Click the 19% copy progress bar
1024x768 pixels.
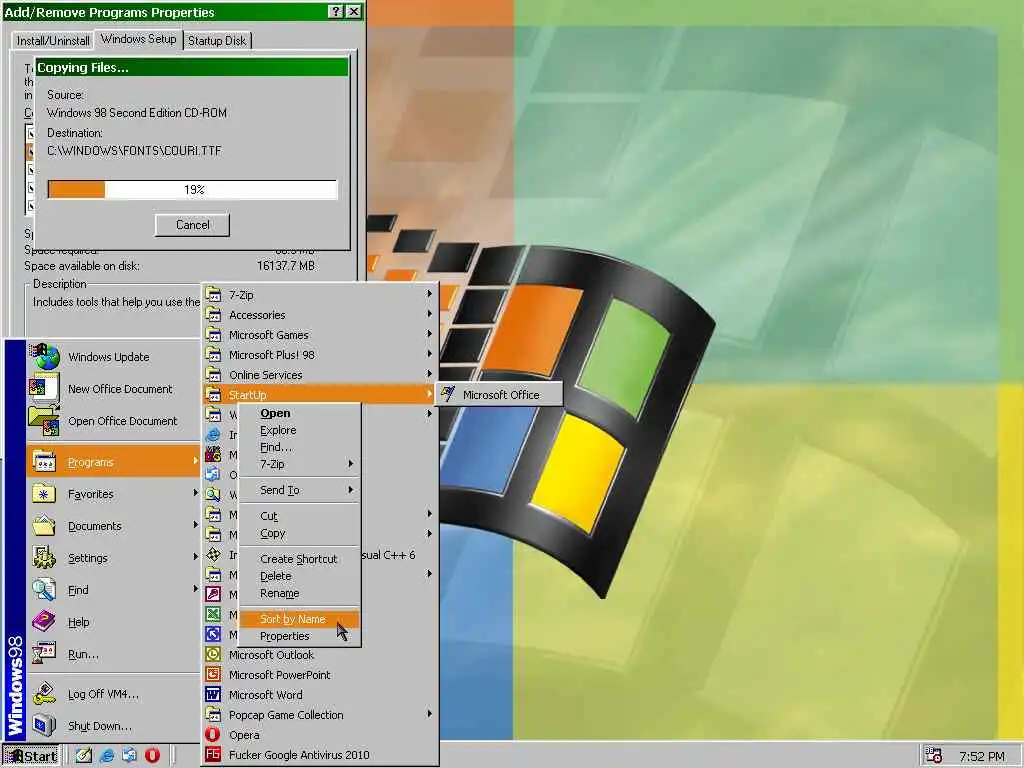click(x=193, y=189)
